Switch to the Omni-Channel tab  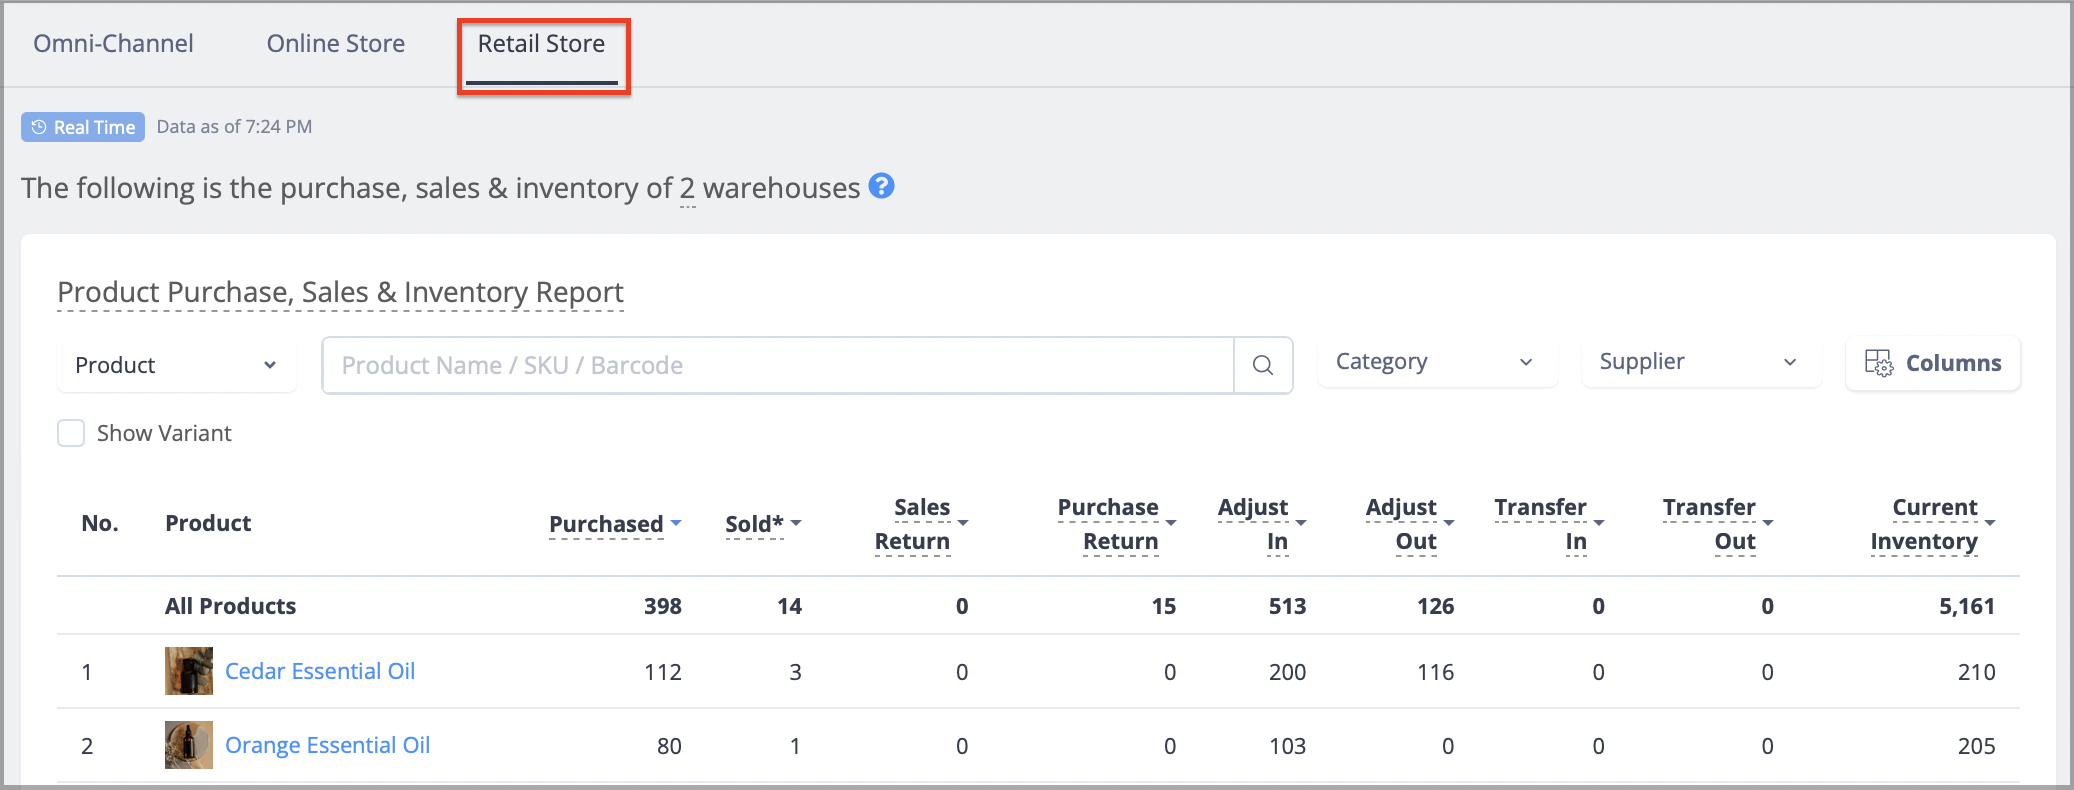click(x=114, y=44)
